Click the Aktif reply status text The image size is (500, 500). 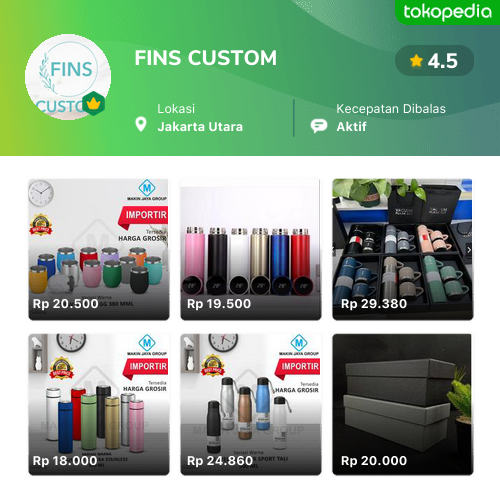[x=351, y=127]
